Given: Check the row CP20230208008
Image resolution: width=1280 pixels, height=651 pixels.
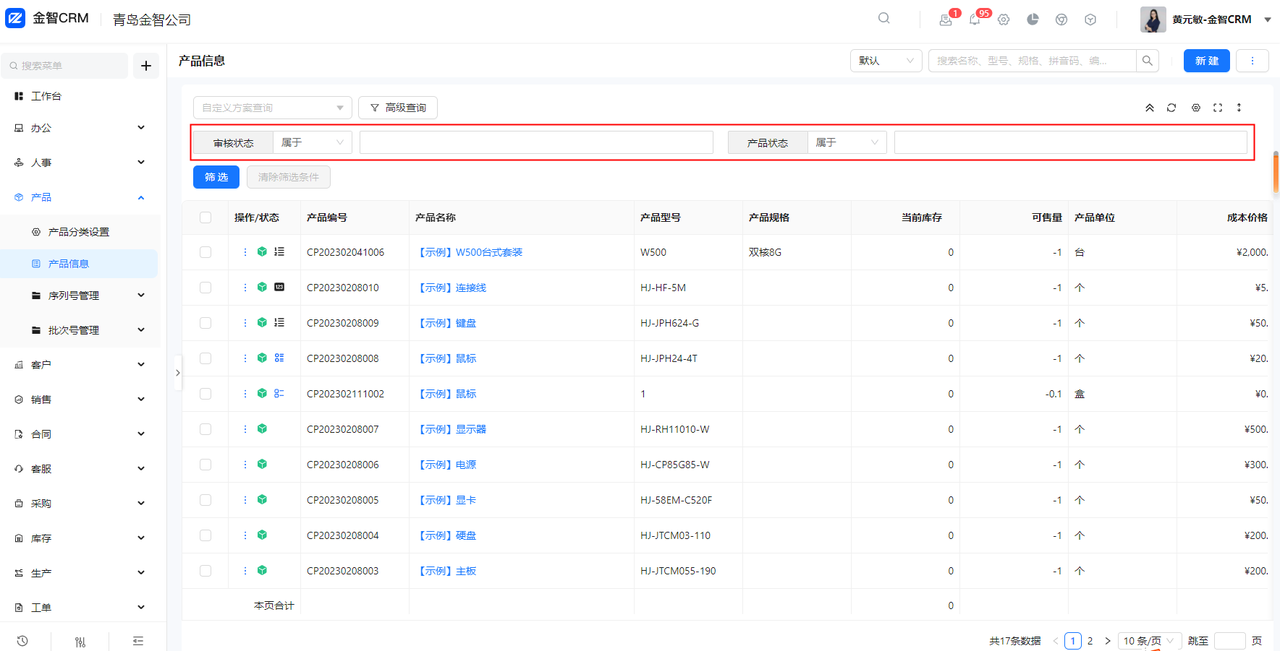Looking at the screenshot, I should [205, 358].
